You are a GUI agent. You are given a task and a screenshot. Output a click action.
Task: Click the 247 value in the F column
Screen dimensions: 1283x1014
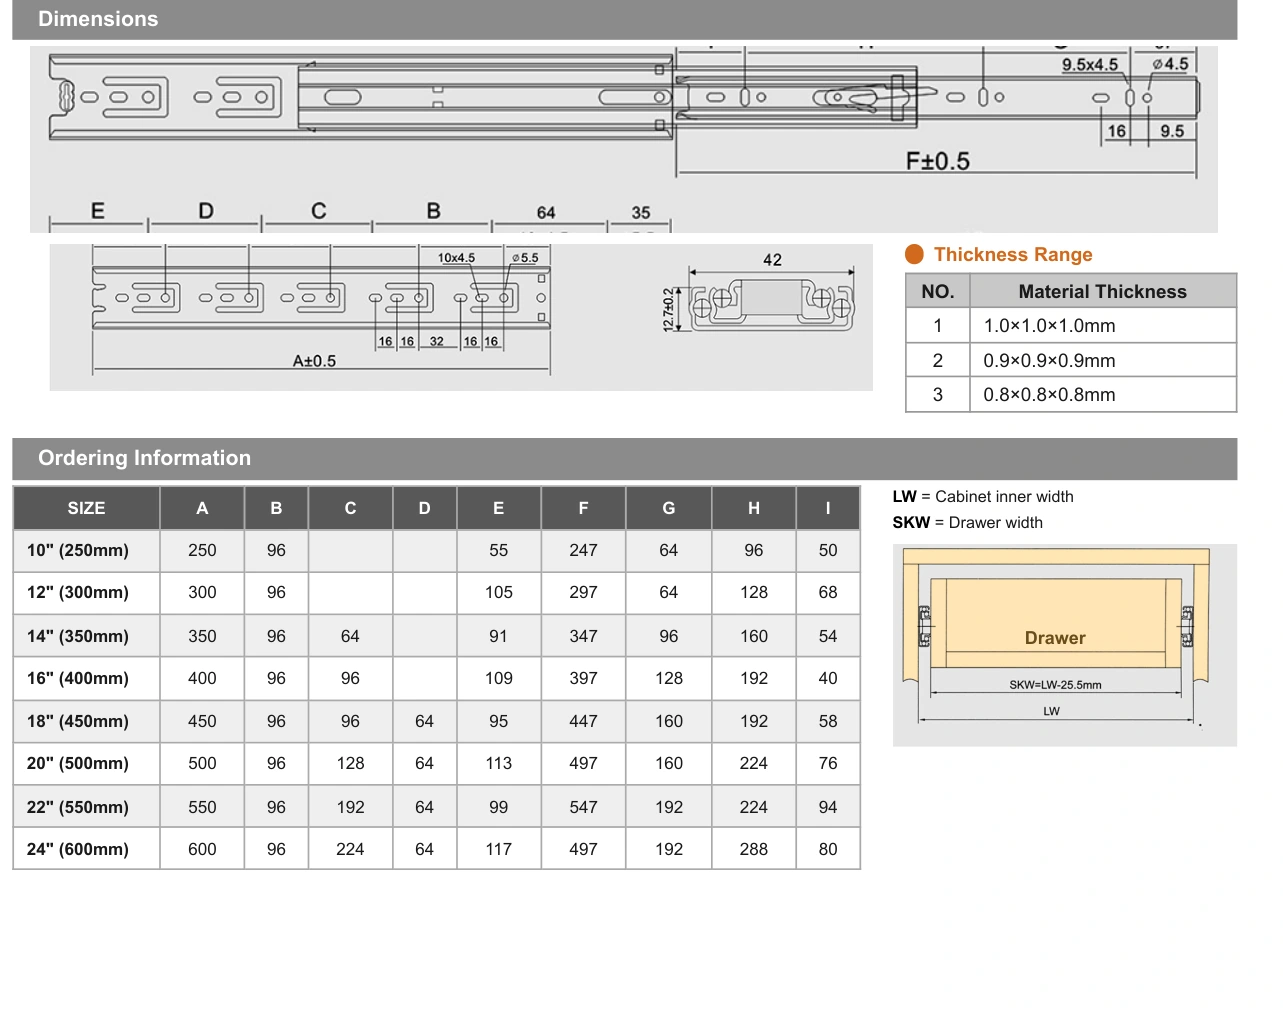(583, 550)
